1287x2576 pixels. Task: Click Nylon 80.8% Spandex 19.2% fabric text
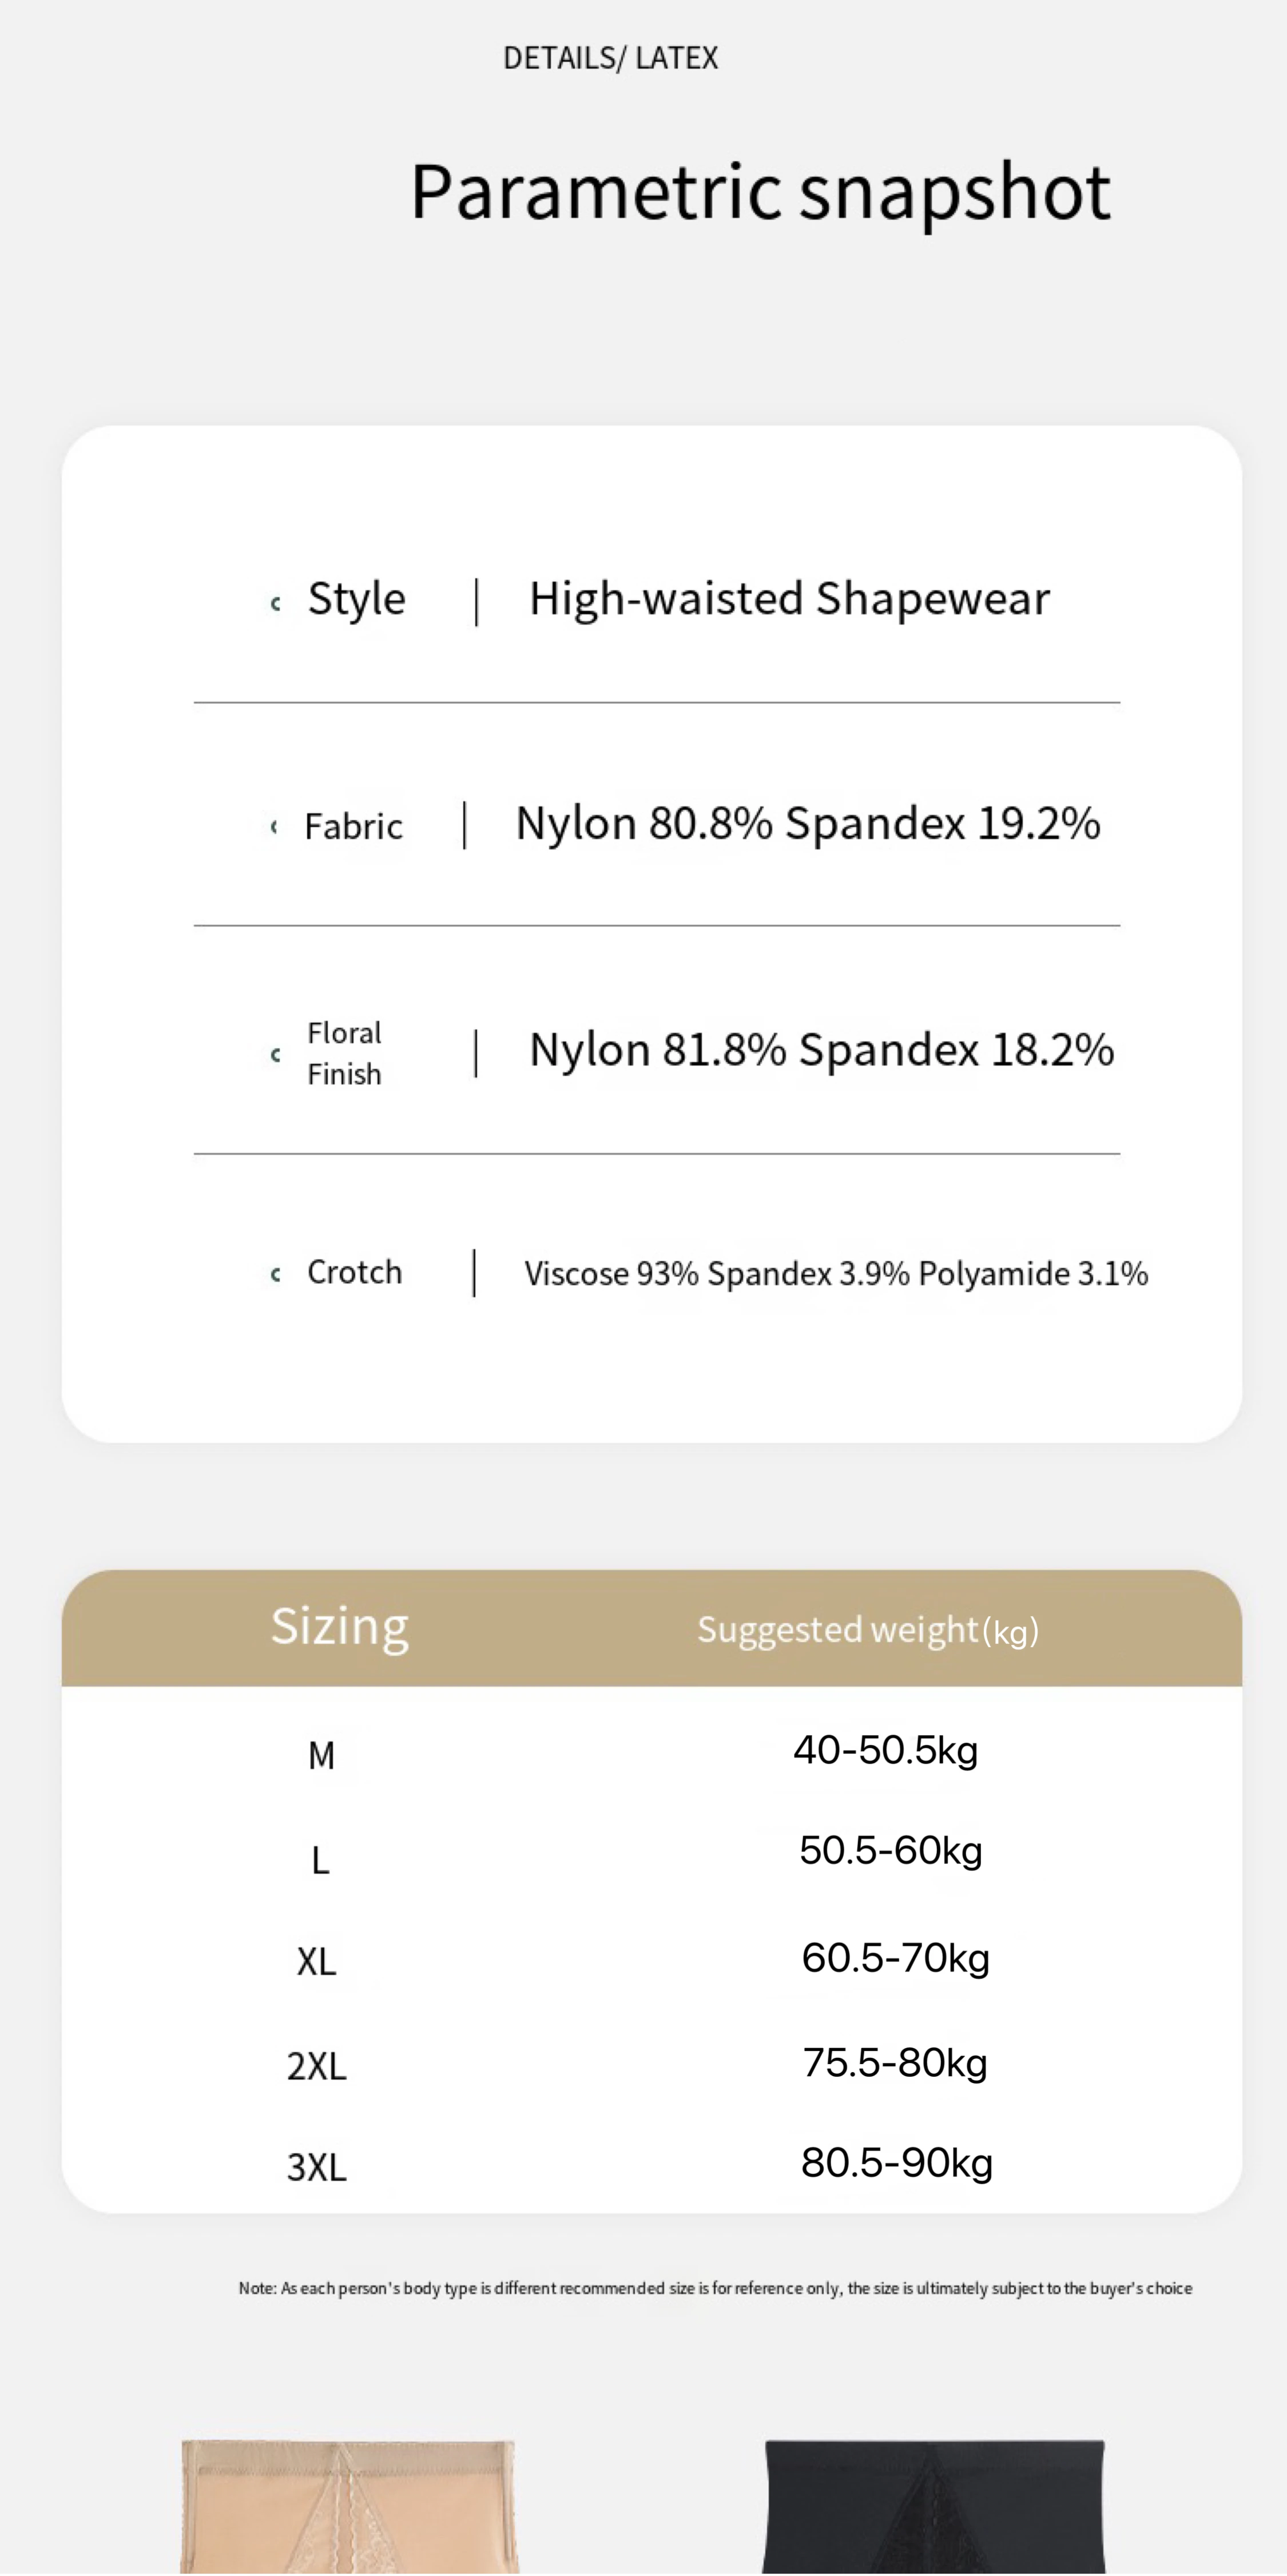click(x=807, y=824)
